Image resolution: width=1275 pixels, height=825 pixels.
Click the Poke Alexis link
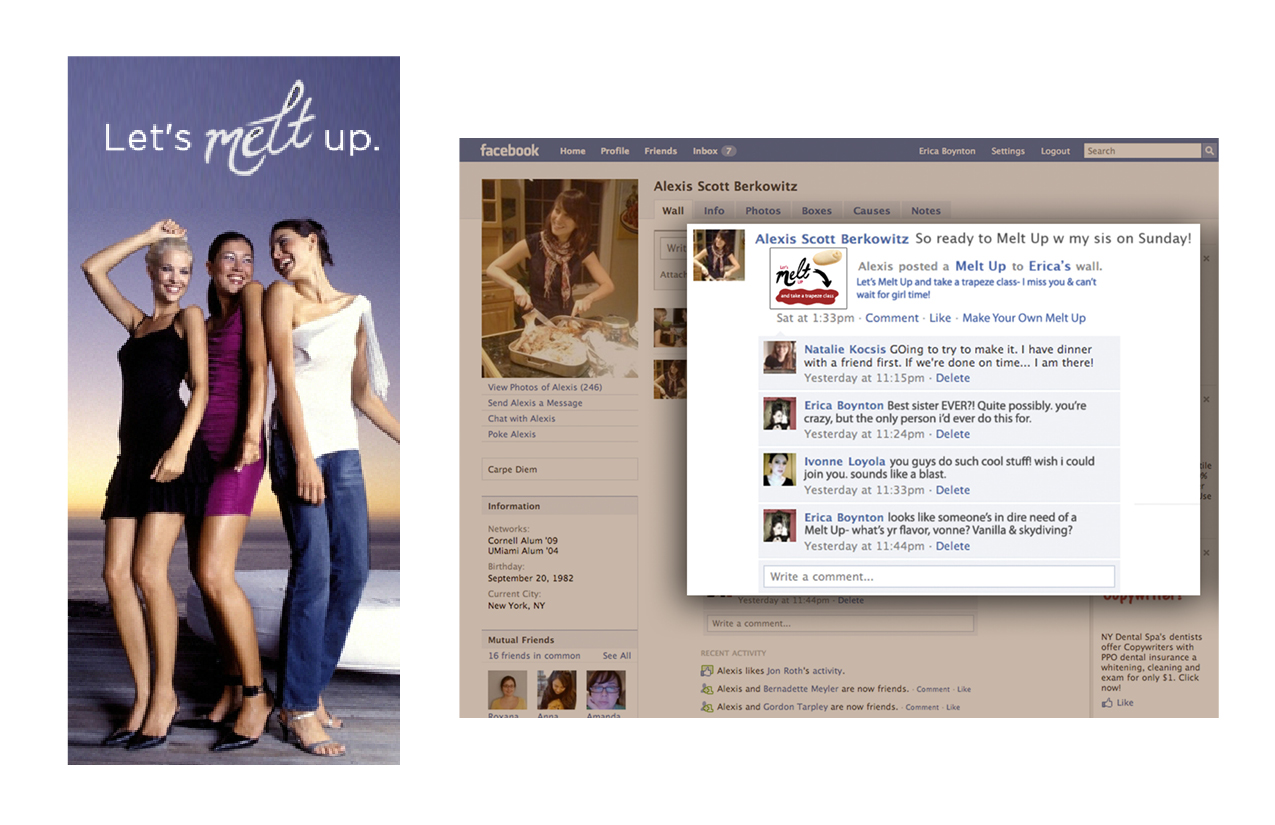(x=512, y=434)
